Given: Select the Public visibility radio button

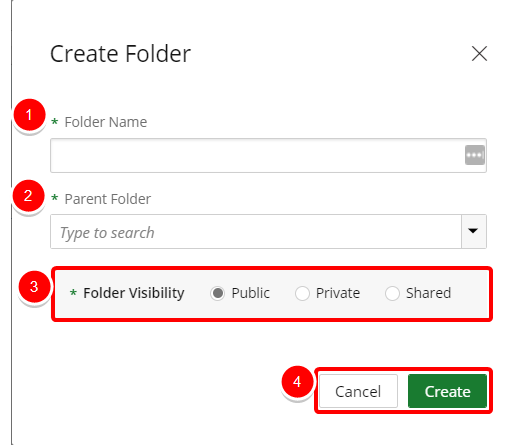Looking at the screenshot, I should click(x=217, y=293).
